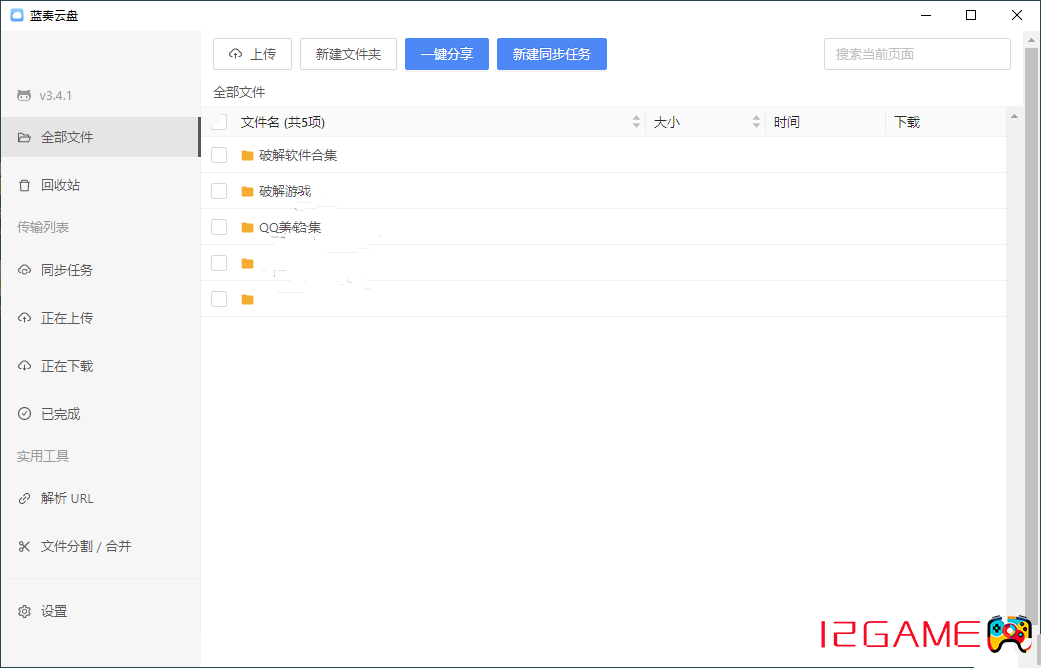The height and width of the screenshot is (668, 1041).
Task: Open the 正在下载 download cloud icon
Action: click(x=25, y=366)
